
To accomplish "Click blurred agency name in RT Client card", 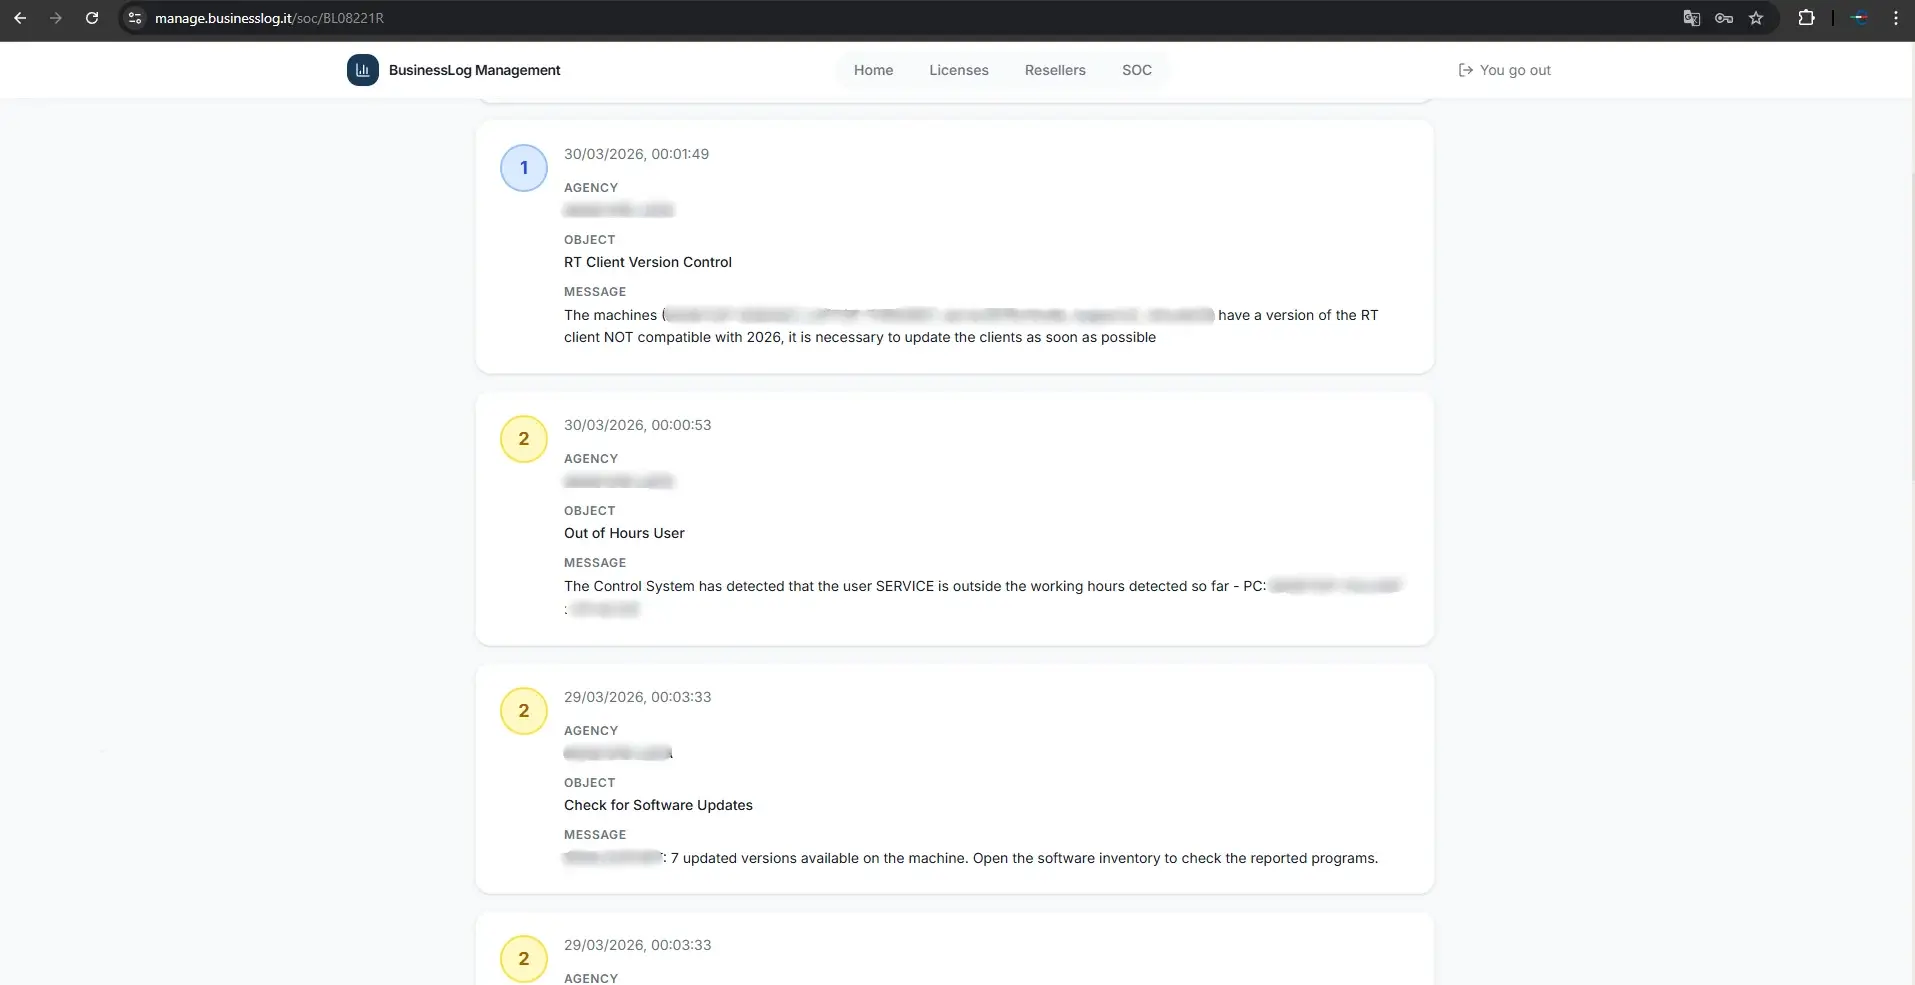I will (x=619, y=210).
